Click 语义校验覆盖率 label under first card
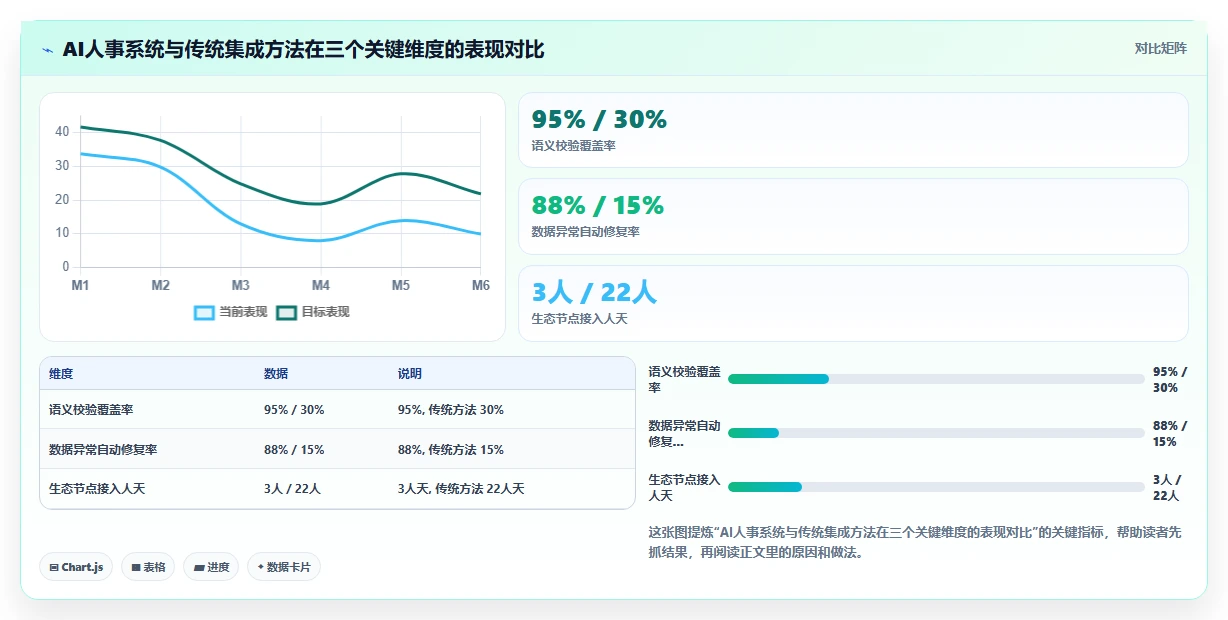The image size is (1228, 620). (573, 146)
